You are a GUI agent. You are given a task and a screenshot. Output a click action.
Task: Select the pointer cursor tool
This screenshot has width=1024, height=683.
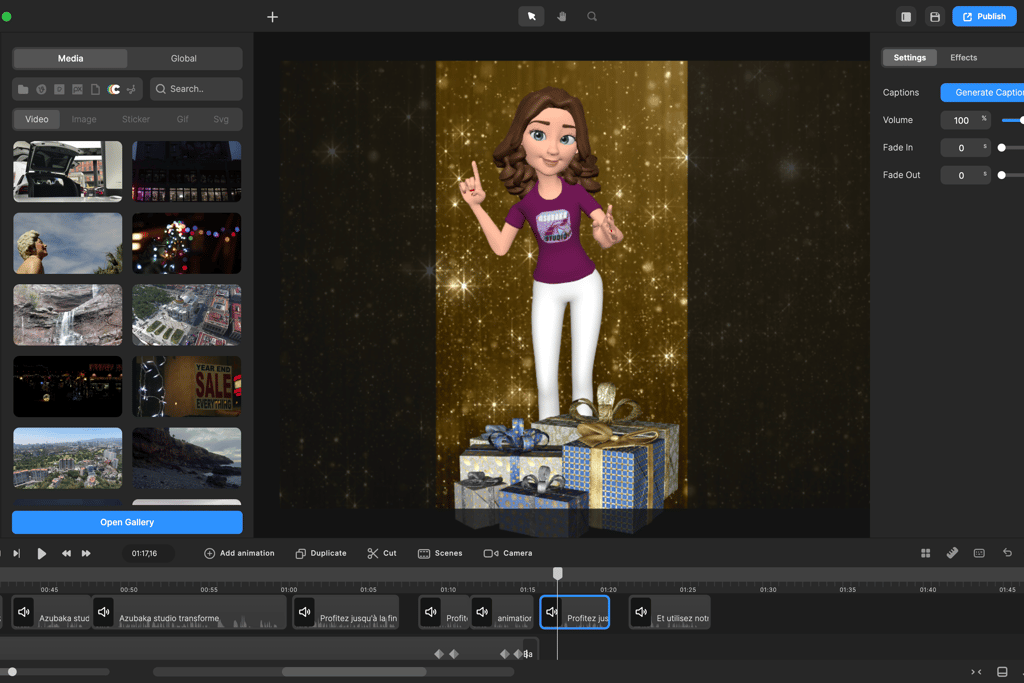(531, 16)
